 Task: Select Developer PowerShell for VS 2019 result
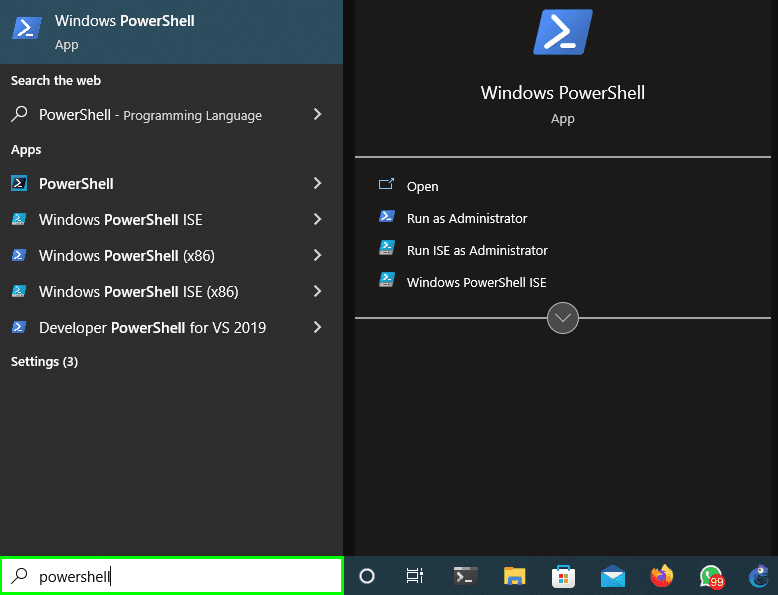[152, 328]
